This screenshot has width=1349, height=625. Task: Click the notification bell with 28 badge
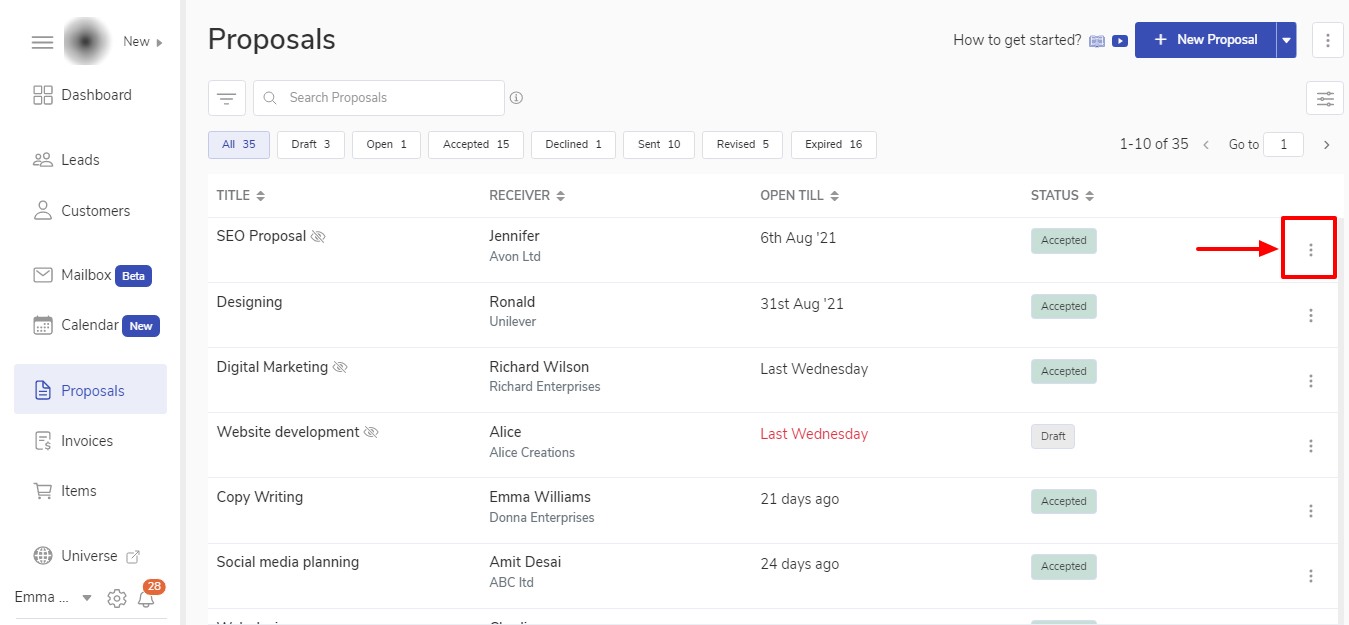pos(147,598)
